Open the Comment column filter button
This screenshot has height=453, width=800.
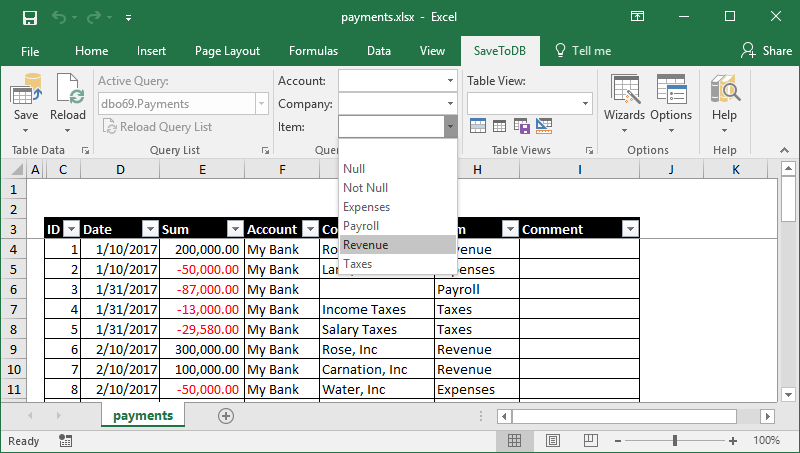tap(631, 230)
